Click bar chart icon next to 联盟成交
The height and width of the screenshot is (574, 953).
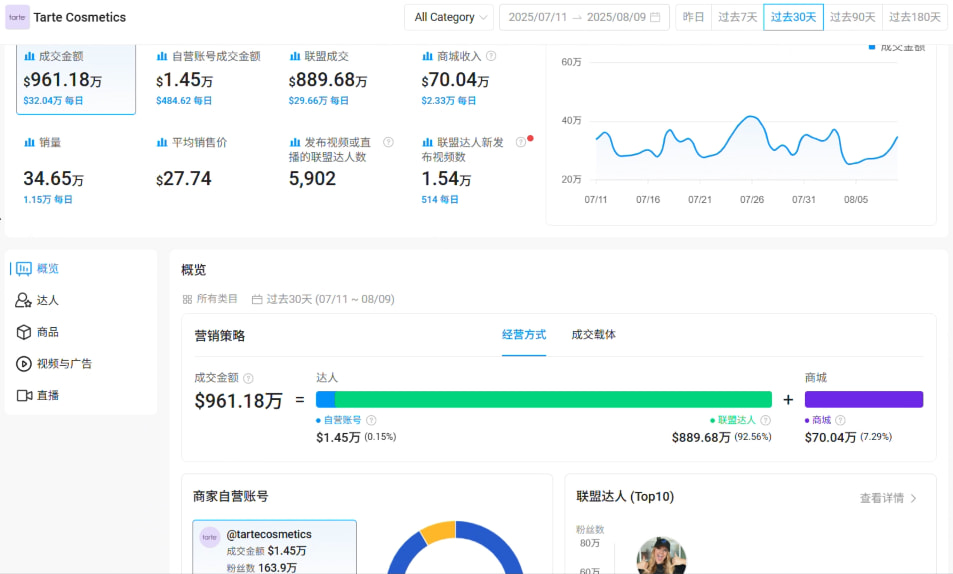point(295,57)
